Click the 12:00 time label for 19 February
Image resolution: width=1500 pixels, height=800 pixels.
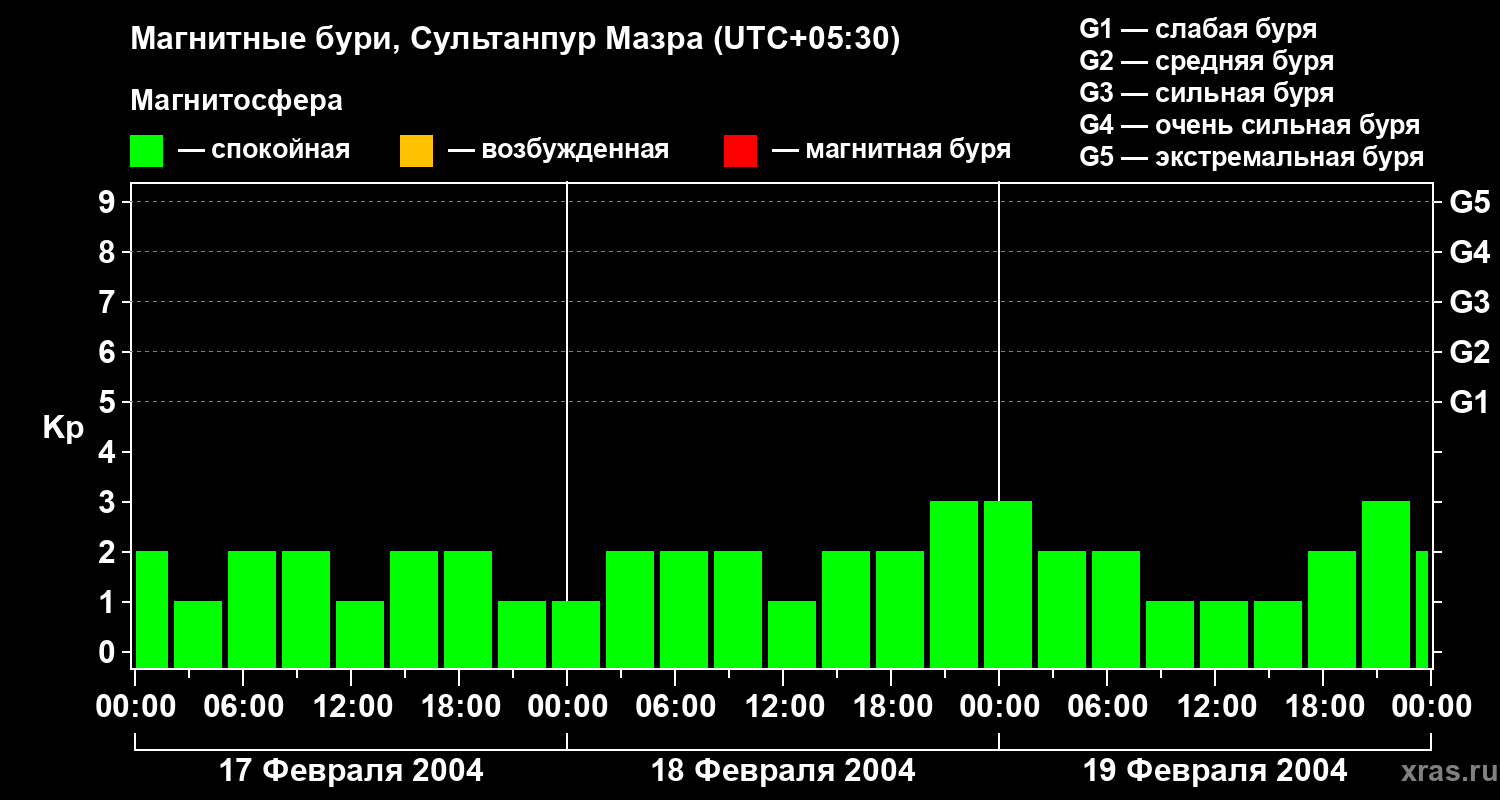(x=1215, y=707)
